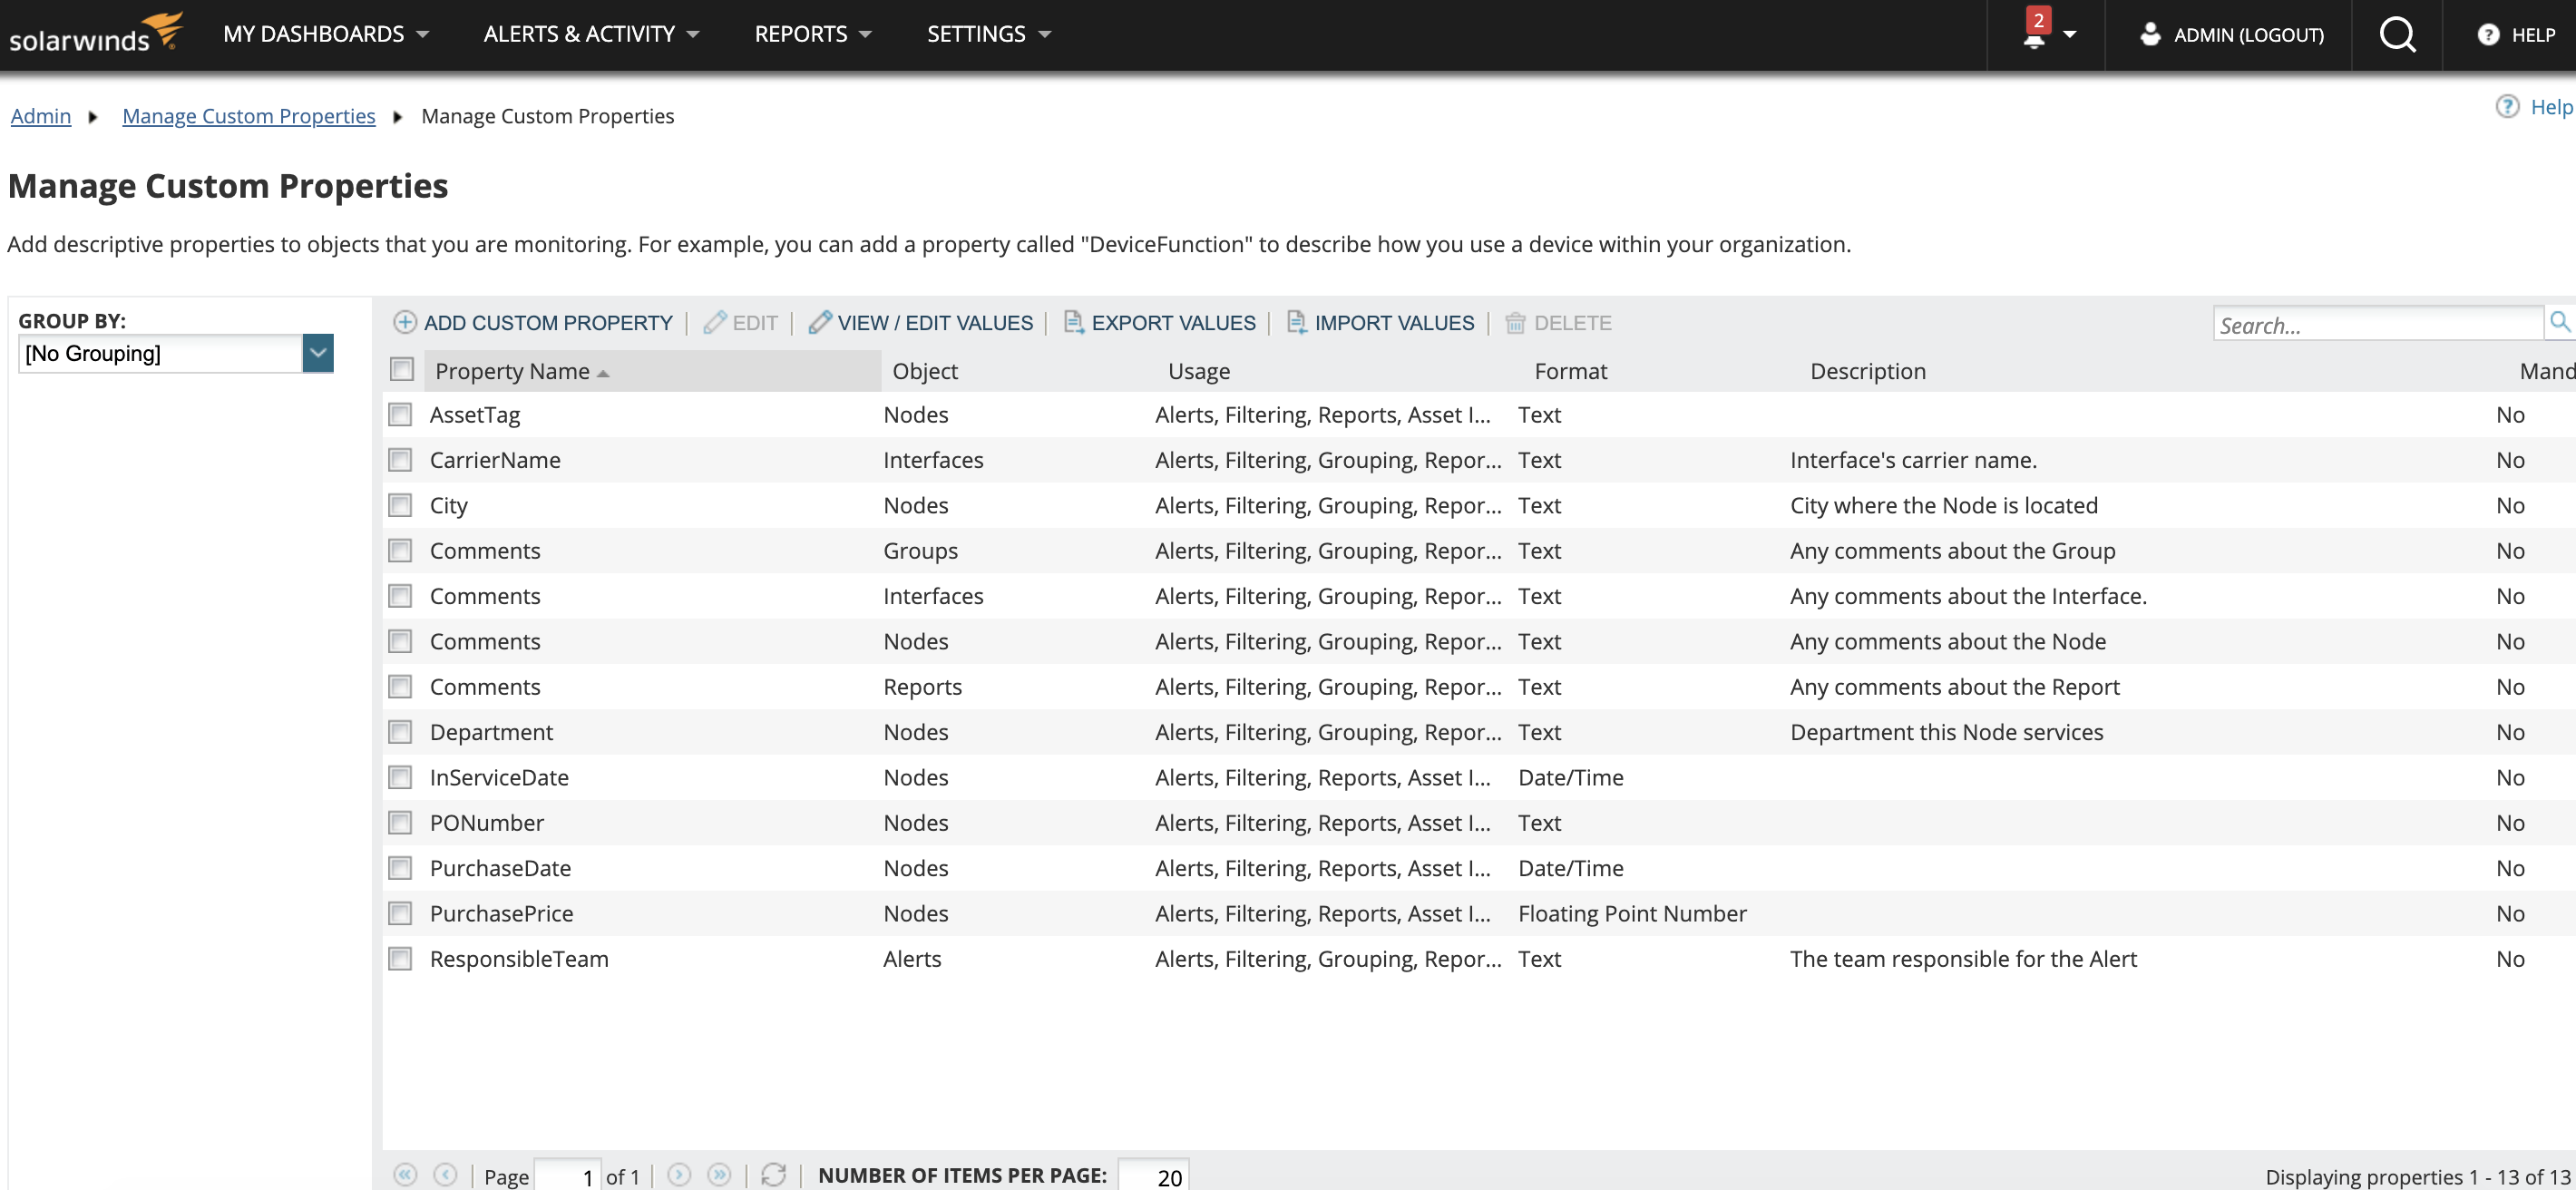Click the items per page field
The width and height of the screenshot is (2576, 1190).
pos(1153,1176)
